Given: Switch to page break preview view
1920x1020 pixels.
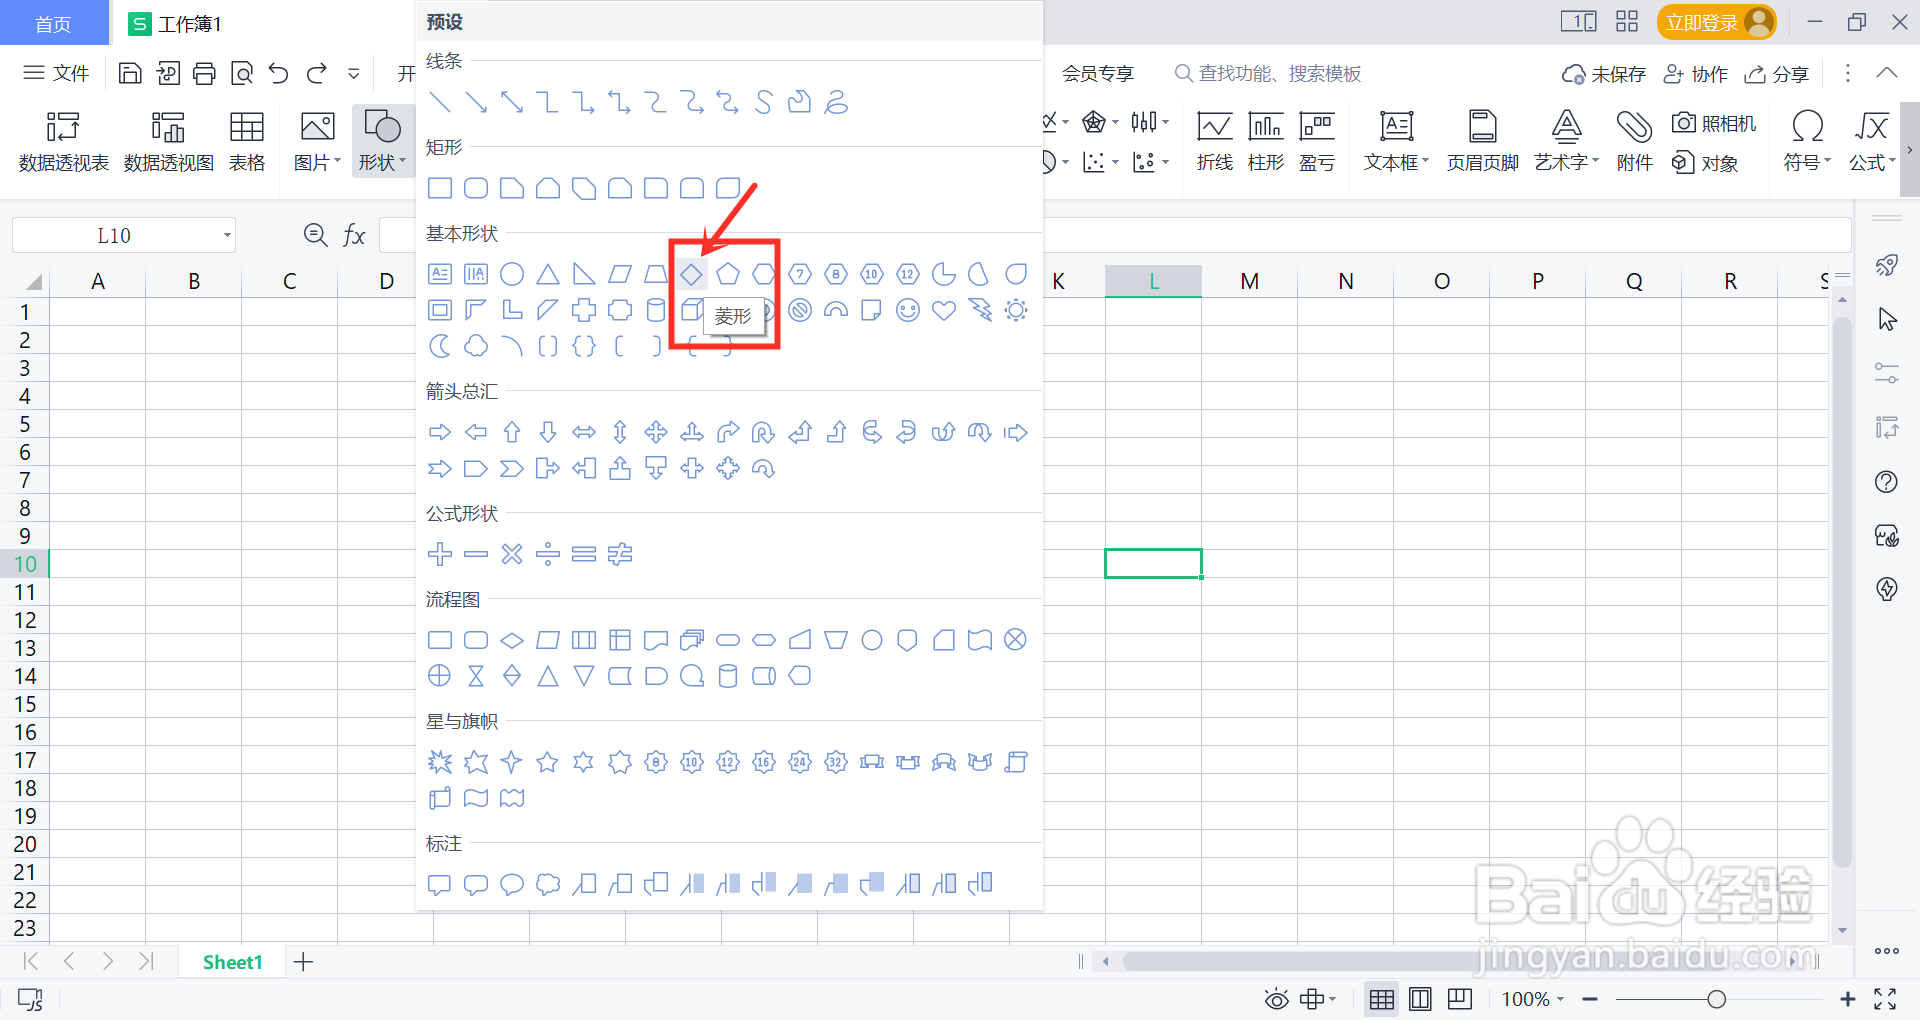Looking at the screenshot, I should point(1459,998).
